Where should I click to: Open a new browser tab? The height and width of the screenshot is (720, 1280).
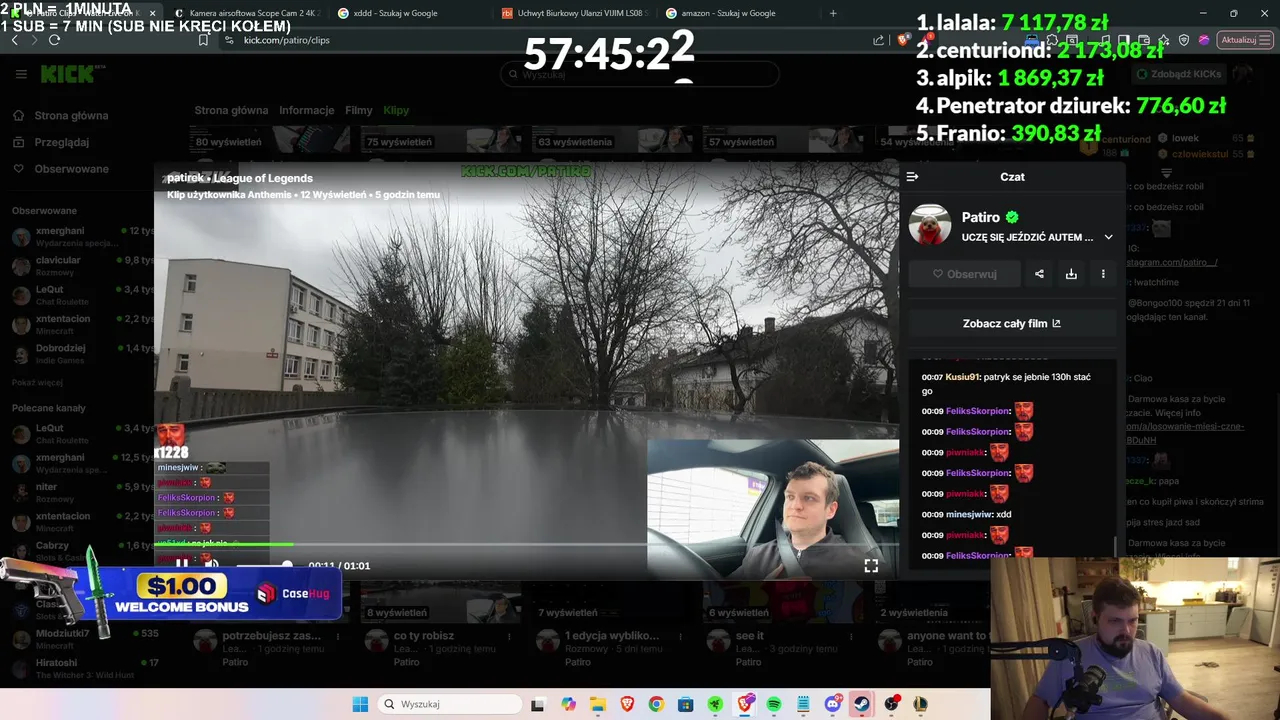pos(833,13)
